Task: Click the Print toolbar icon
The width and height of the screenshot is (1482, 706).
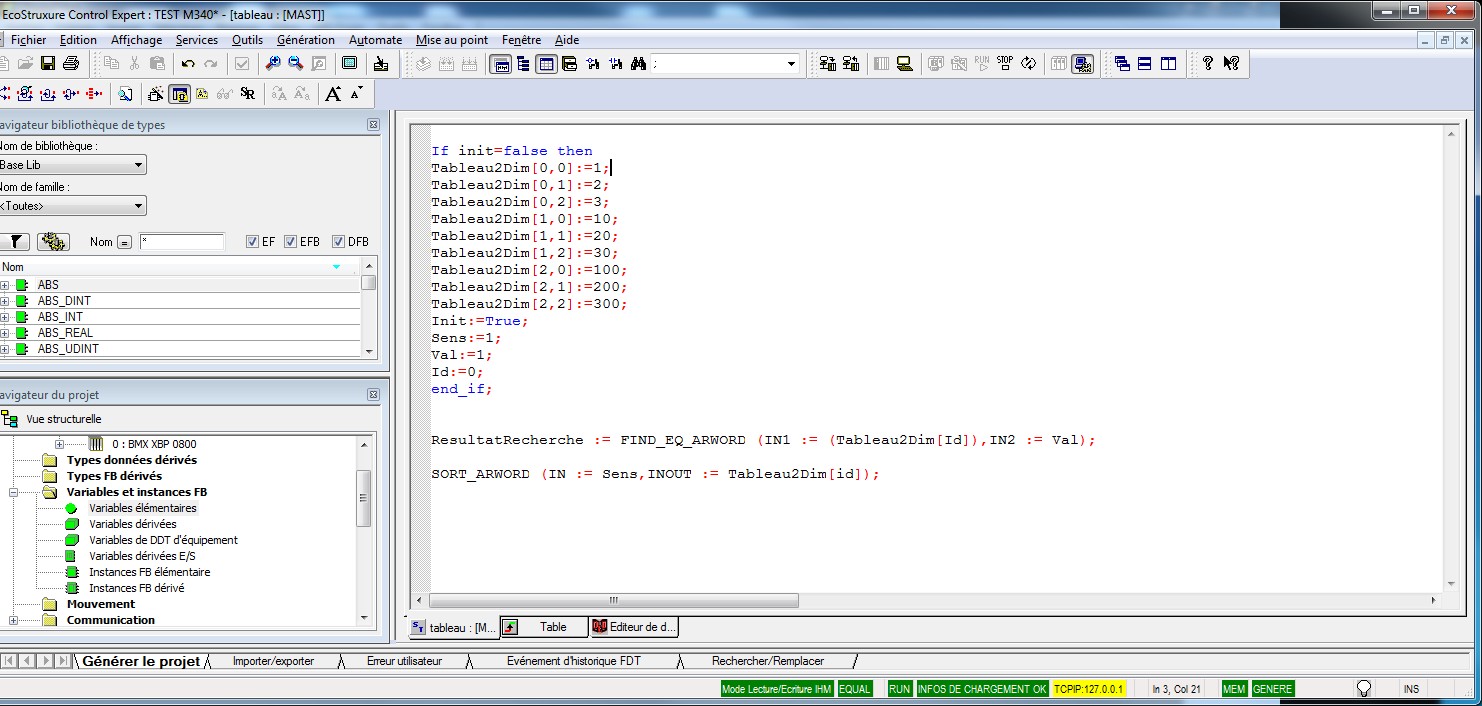Action: (70, 64)
